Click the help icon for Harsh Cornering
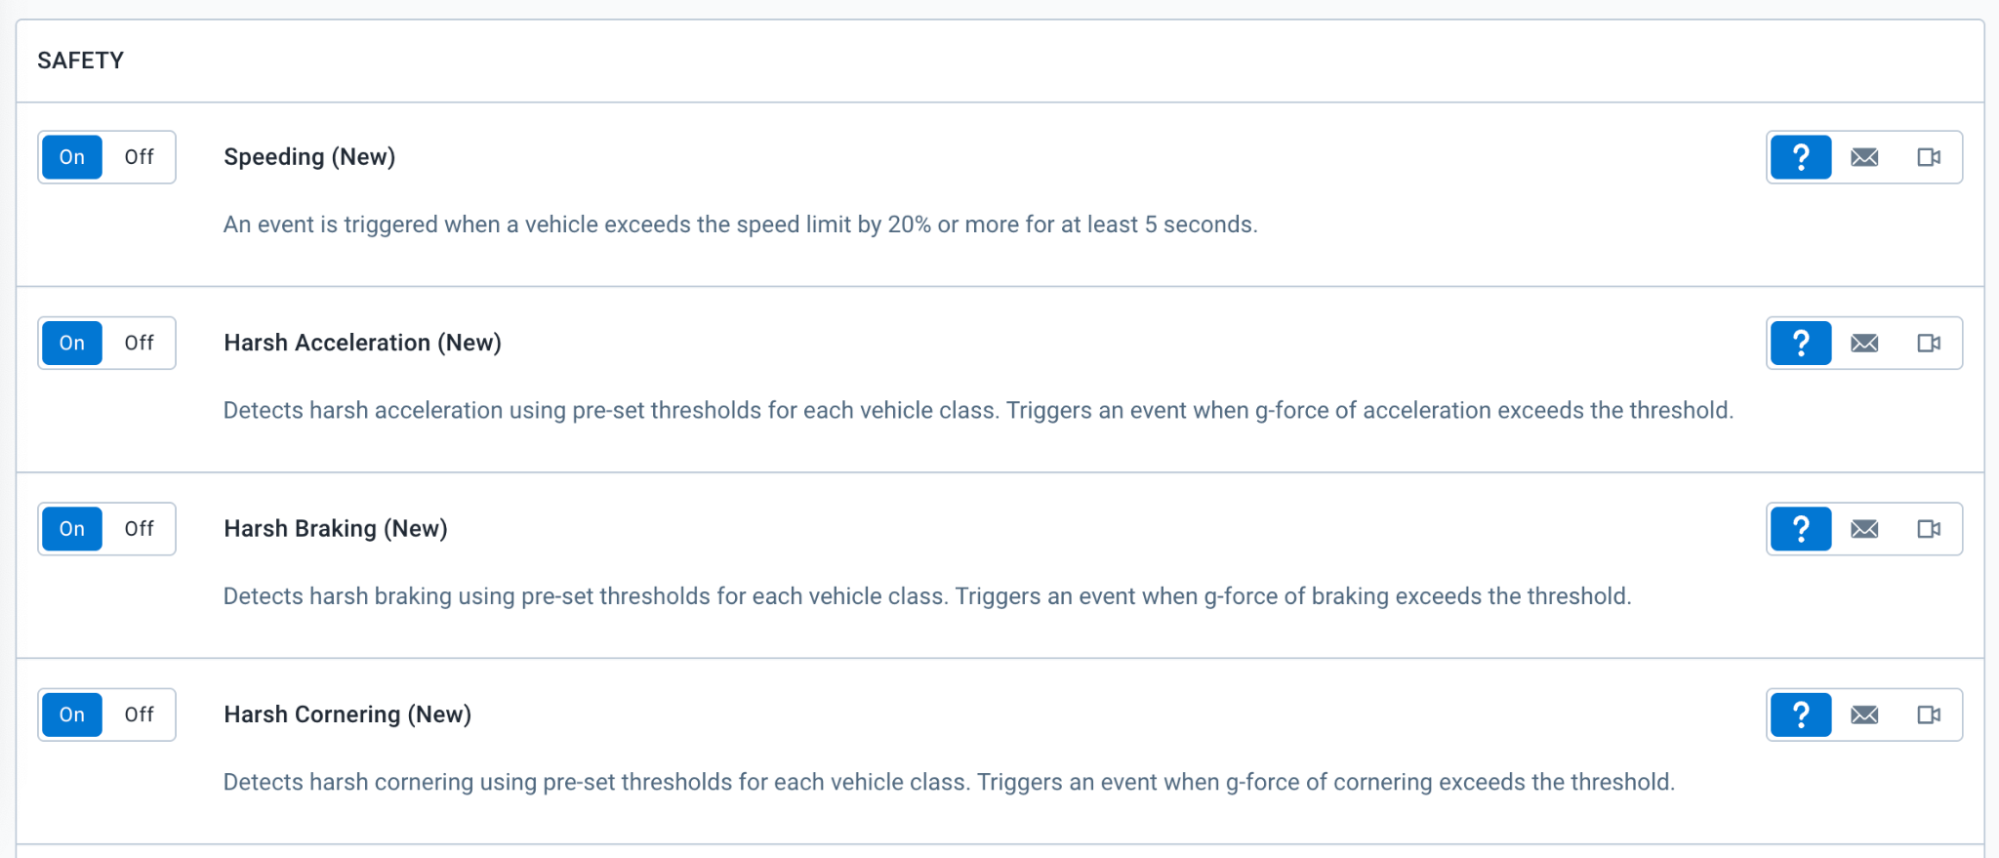Image resolution: width=1999 pixels, height=858 pixels. [1800, 715]
